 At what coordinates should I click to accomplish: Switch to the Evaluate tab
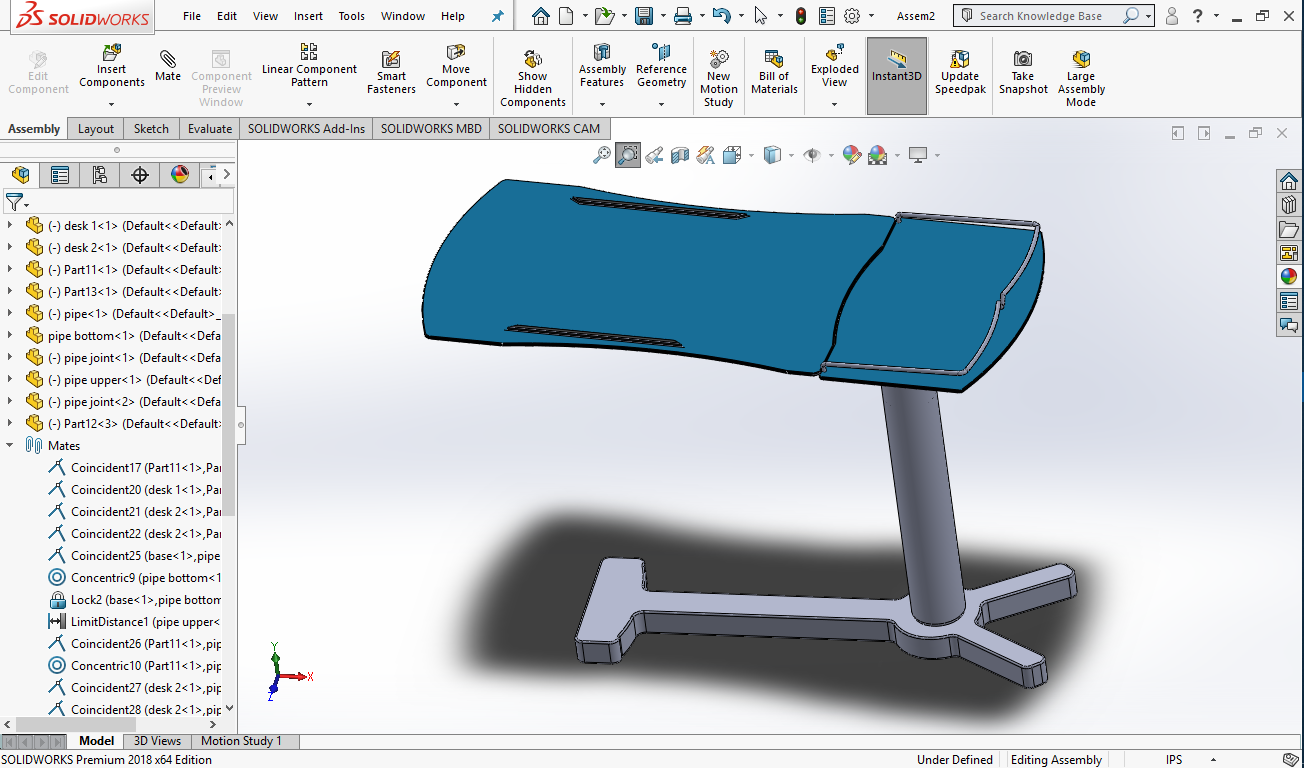click(x=210, y=128)
